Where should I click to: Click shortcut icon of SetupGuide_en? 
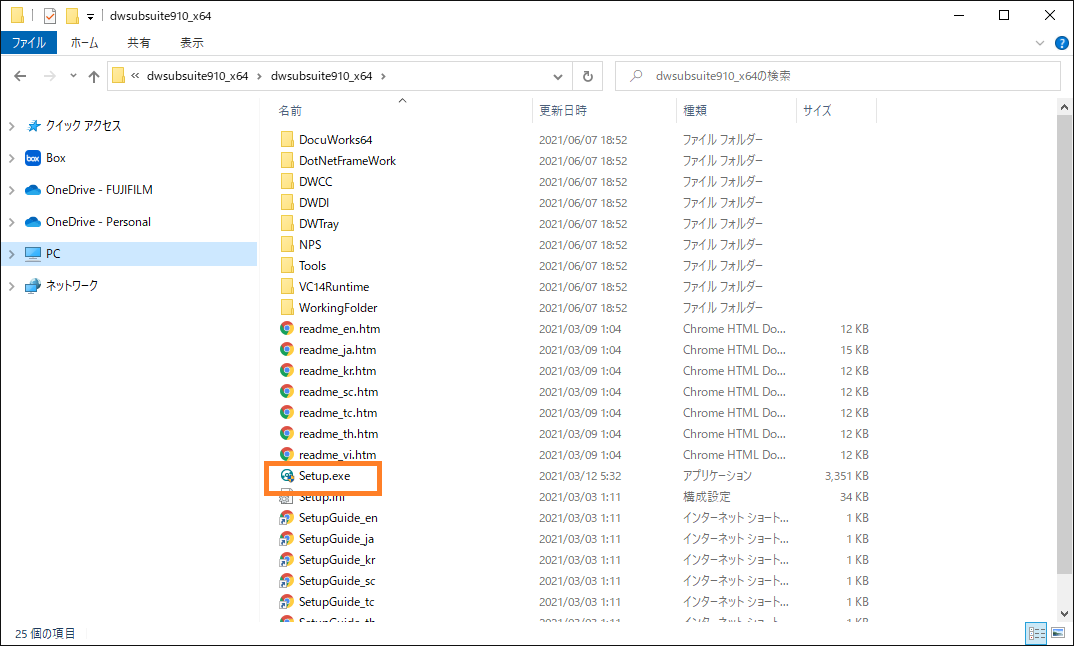287,518
